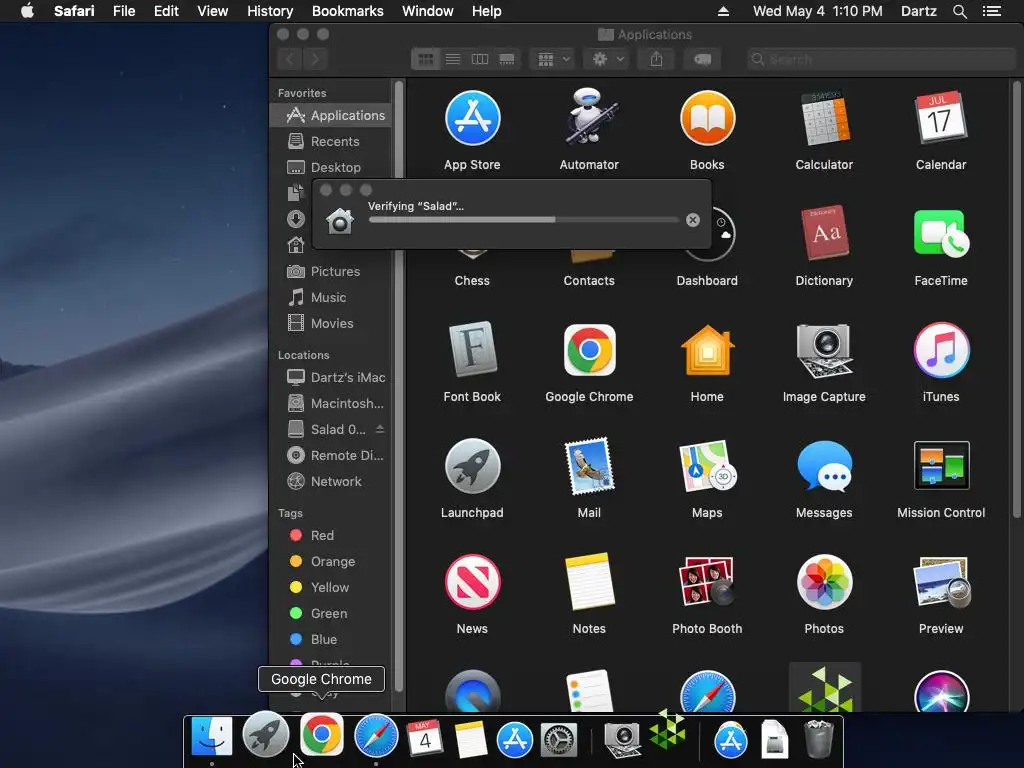Click the Edit Tags toolbar button
1024x768 pixels.
(x=702, y=59)
